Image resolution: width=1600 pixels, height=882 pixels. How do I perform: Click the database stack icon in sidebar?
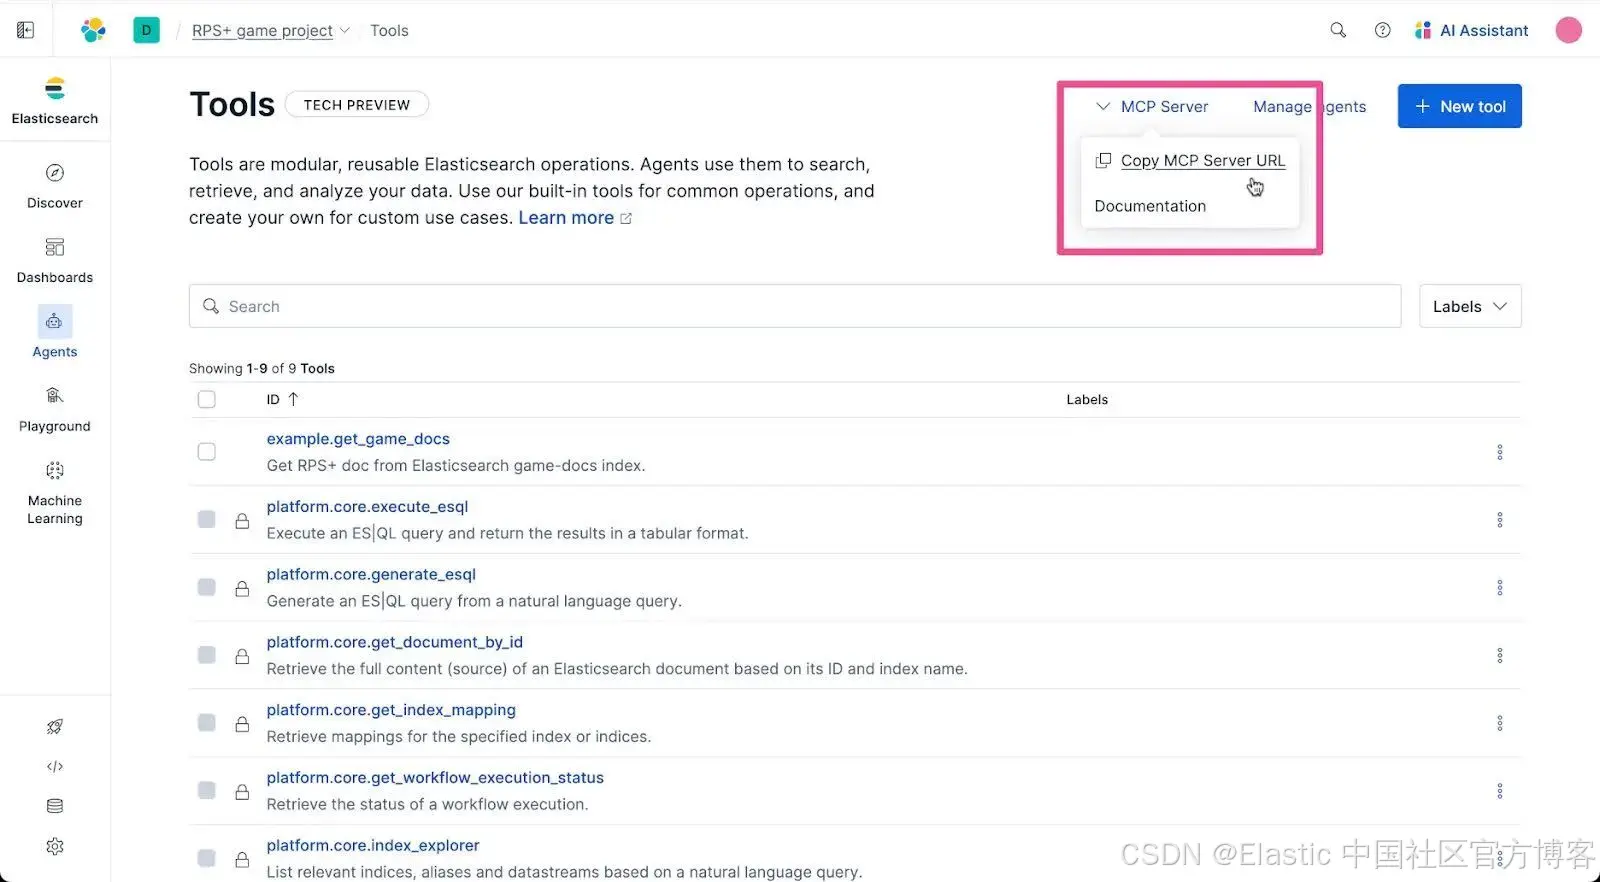tap(55, 806)
